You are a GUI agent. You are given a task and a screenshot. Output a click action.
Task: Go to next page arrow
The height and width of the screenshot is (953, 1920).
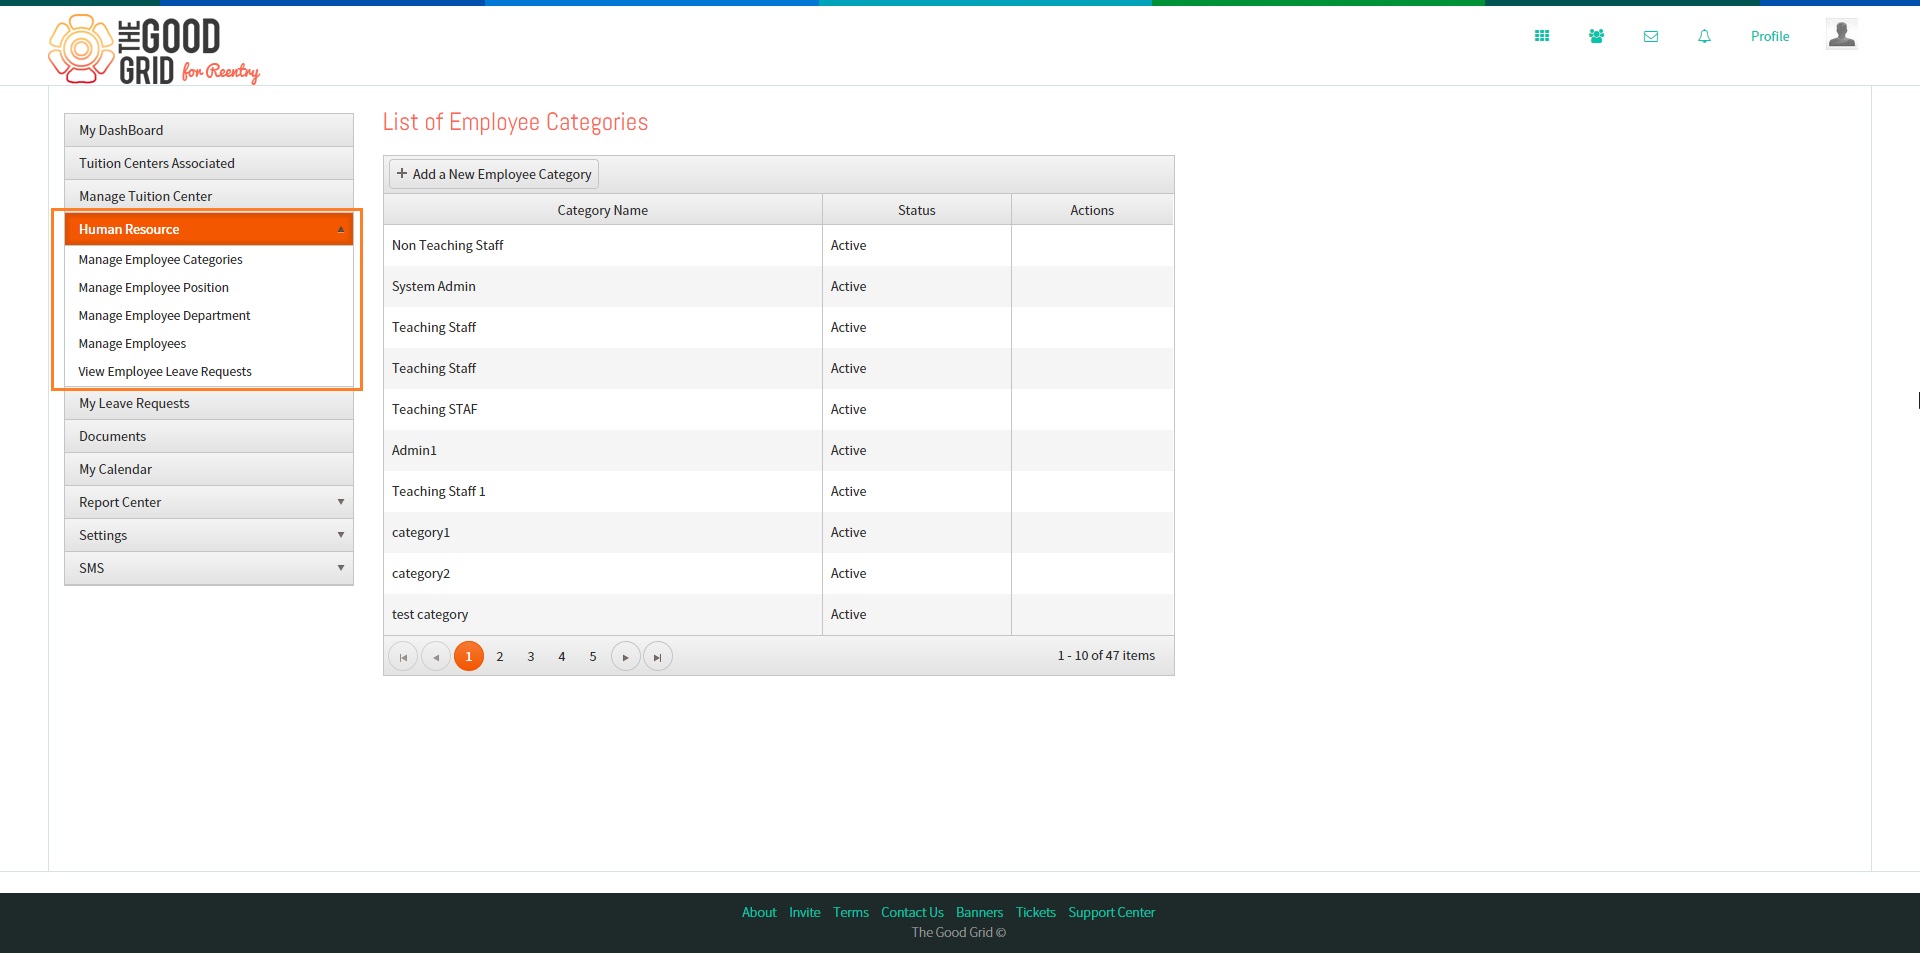click(x=625, y=657)
